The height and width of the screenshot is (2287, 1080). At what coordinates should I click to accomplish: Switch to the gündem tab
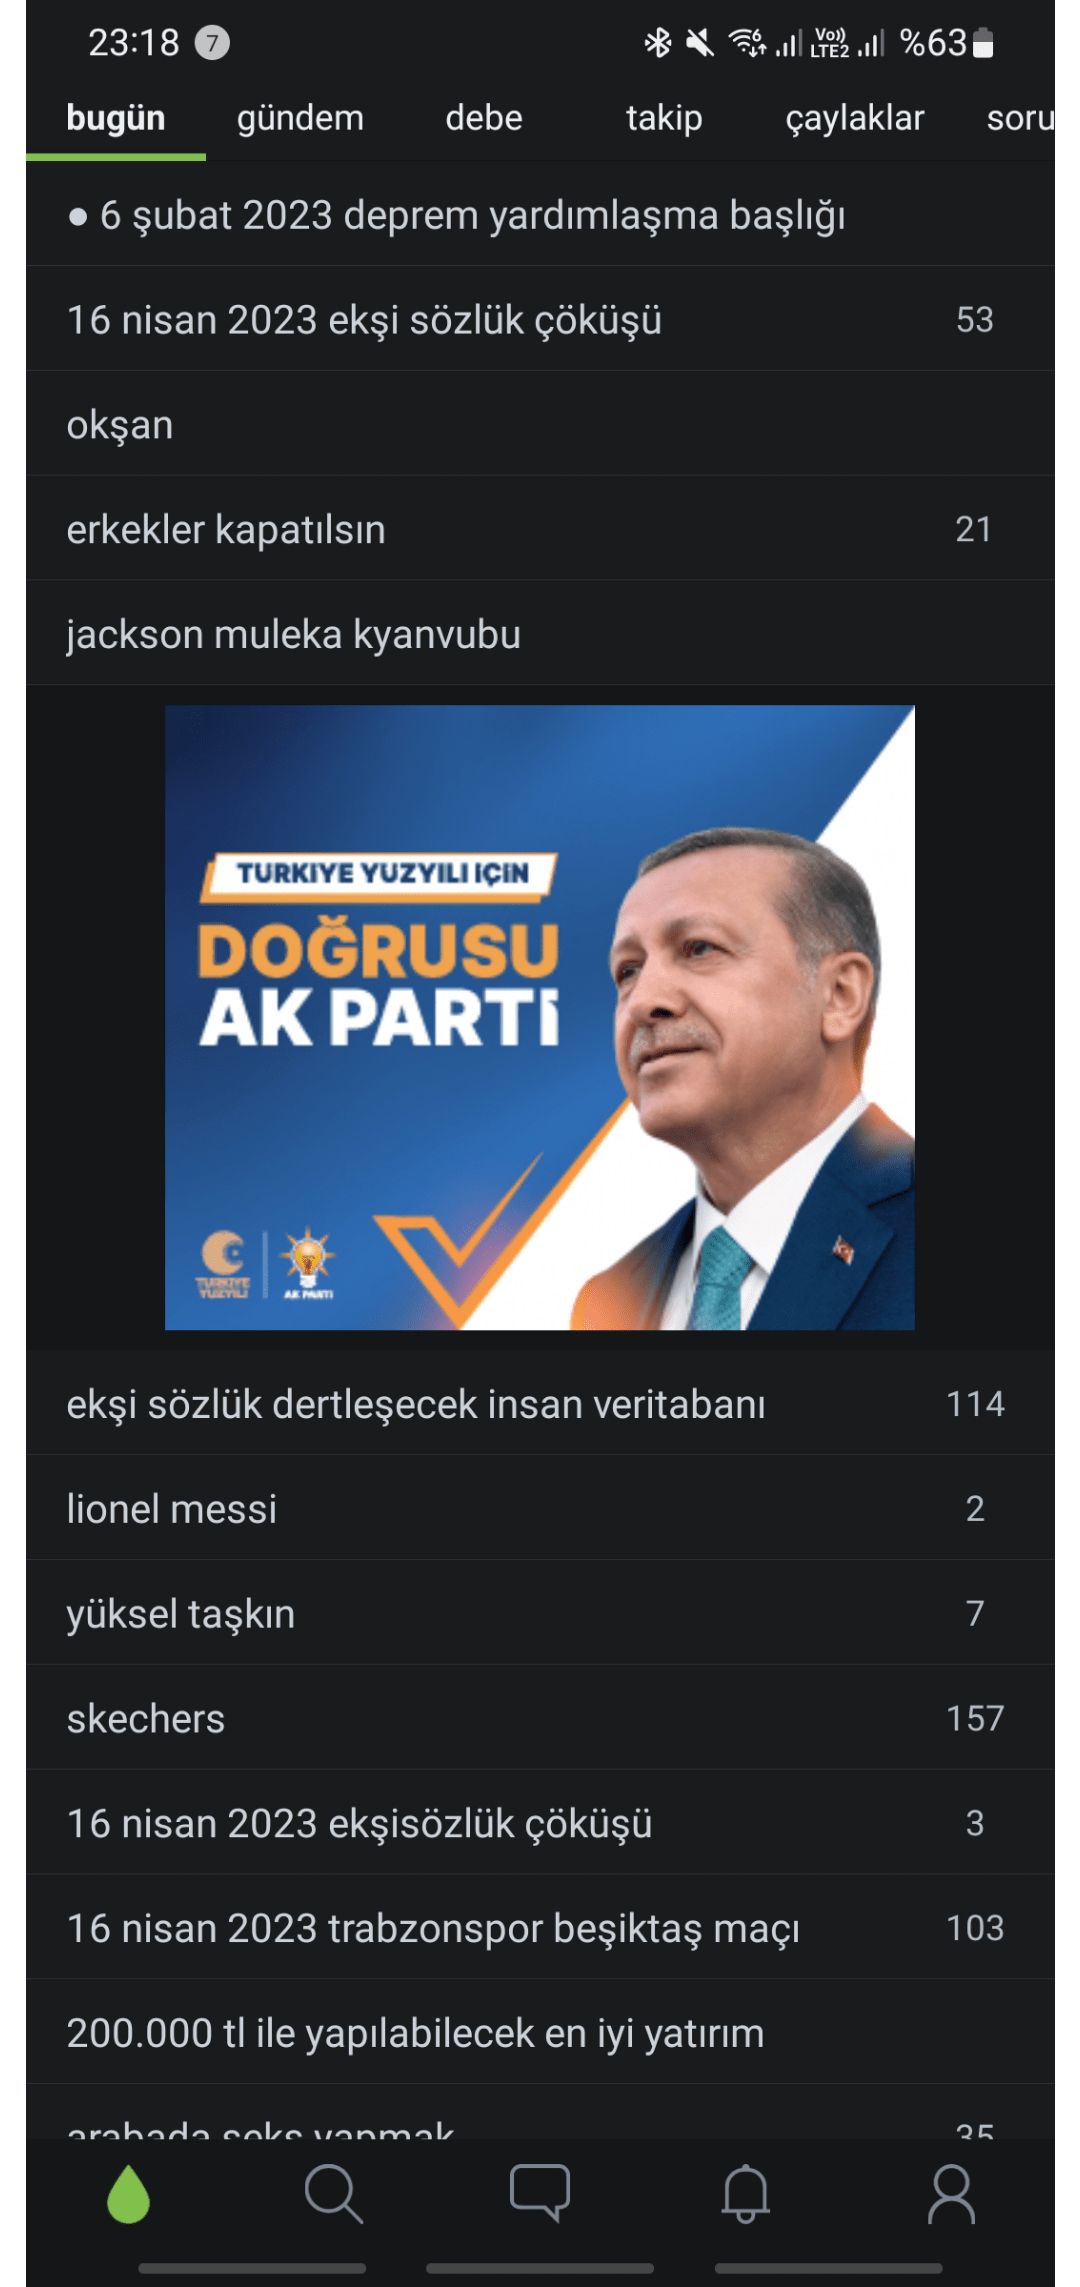pyautogui.click(x=300, y=118)
